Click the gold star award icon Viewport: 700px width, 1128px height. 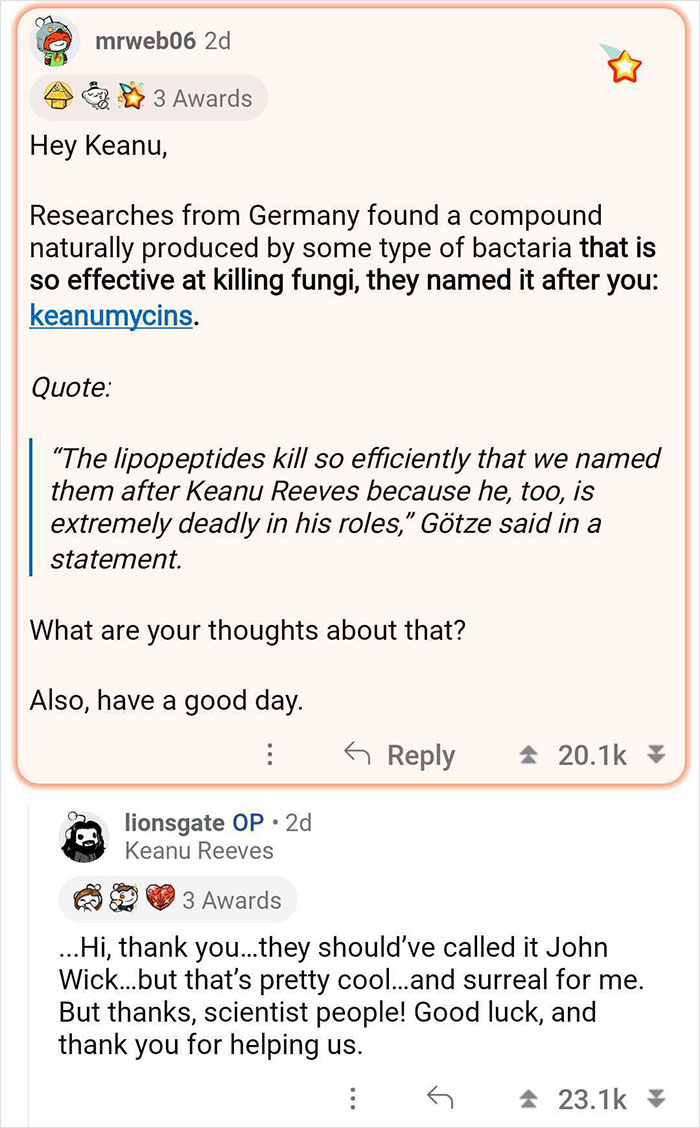tap(624, 66)
